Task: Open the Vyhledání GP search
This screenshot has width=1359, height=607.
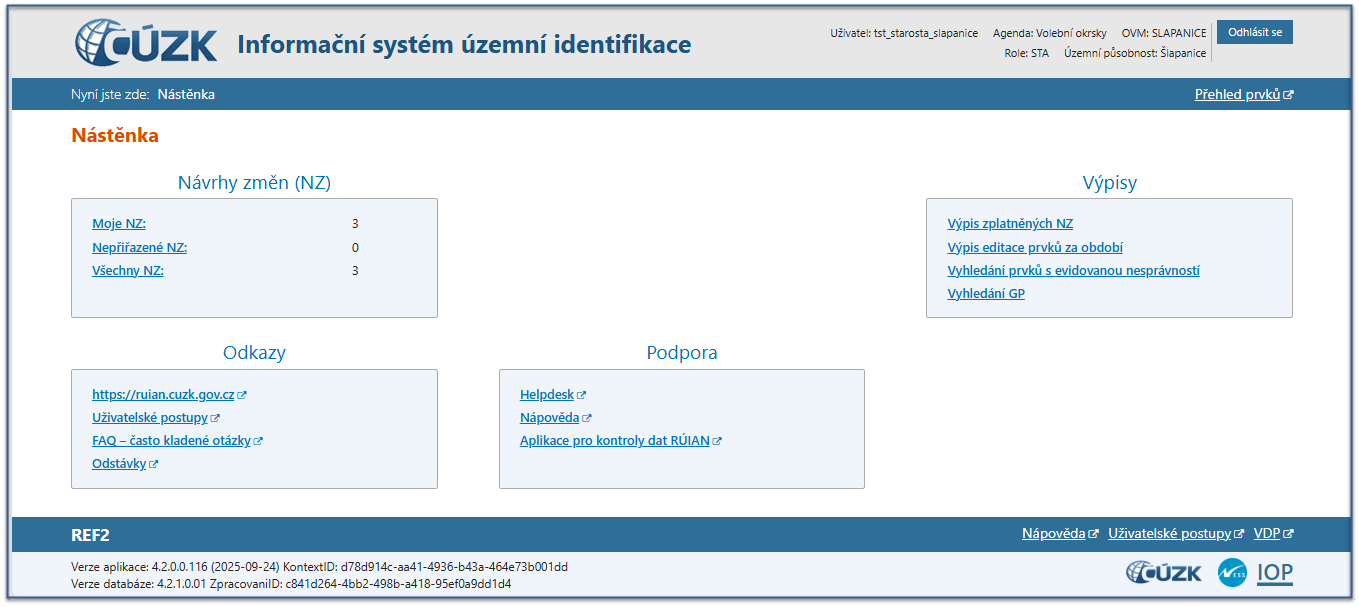Action: 985,294
